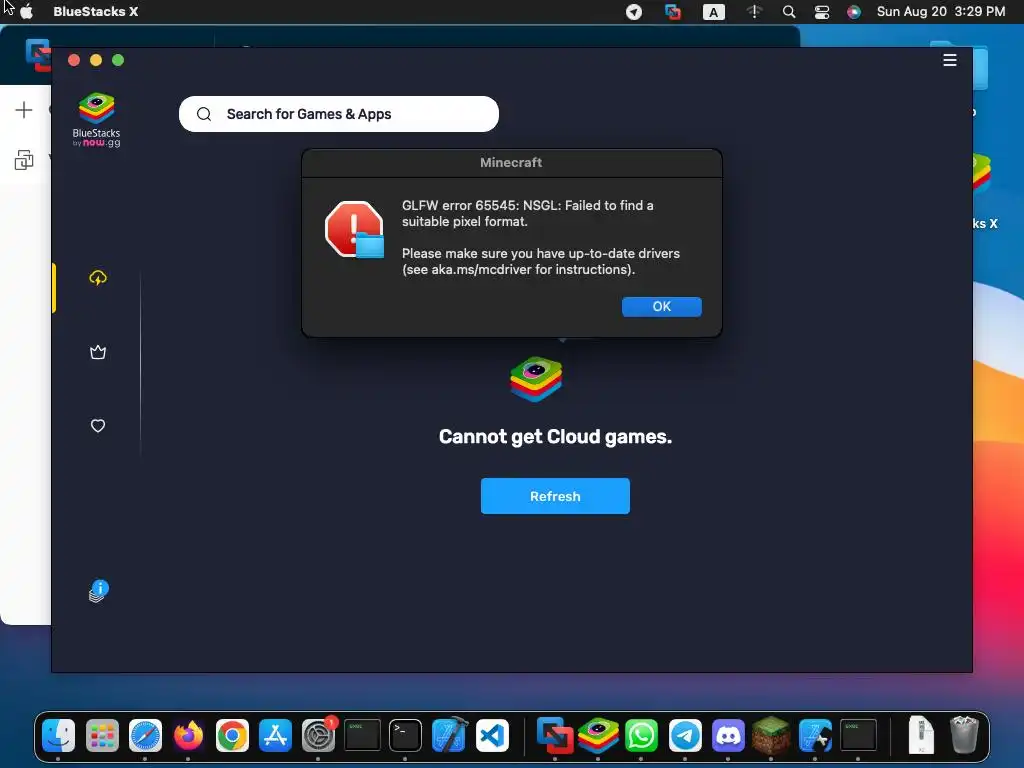Open App Store from the Dock
This screenshot has width=1024, height=768.
[x=275, y=736]
